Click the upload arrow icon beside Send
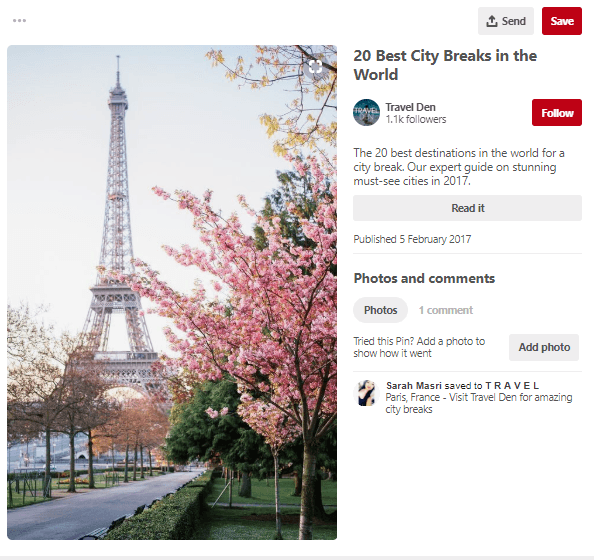Image resolution: width=594 pixels, height=560 pixels. (492, 21)
